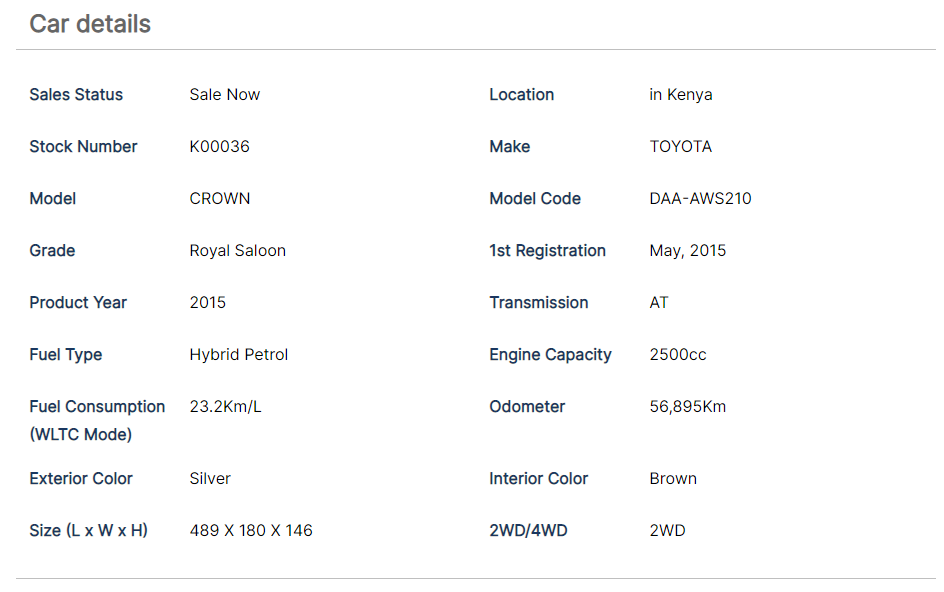Screen dimensions: 944x592
Task: Click the May, 2015 registration date
Action: click(x=687, y=251)
